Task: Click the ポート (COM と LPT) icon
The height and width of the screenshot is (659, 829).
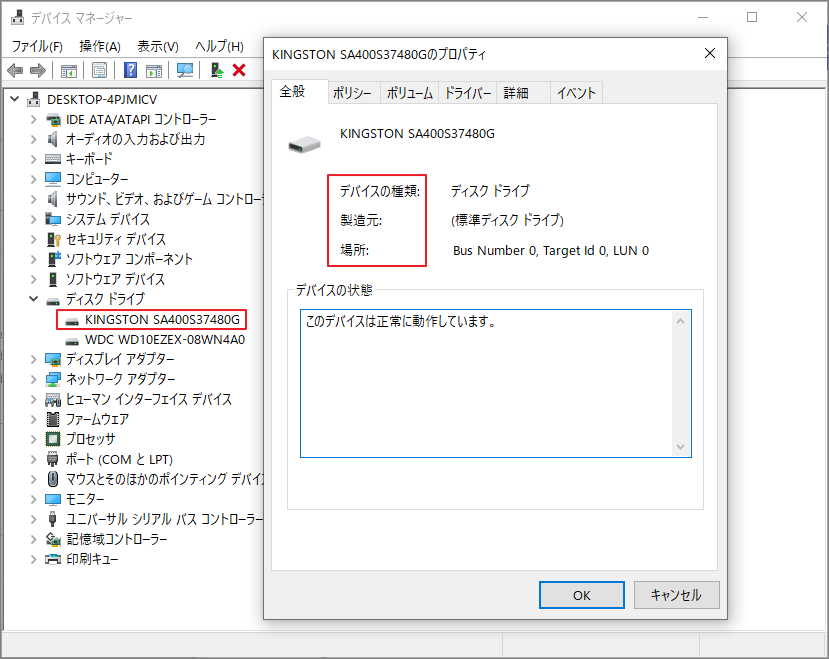Action: tap(52, 459)
